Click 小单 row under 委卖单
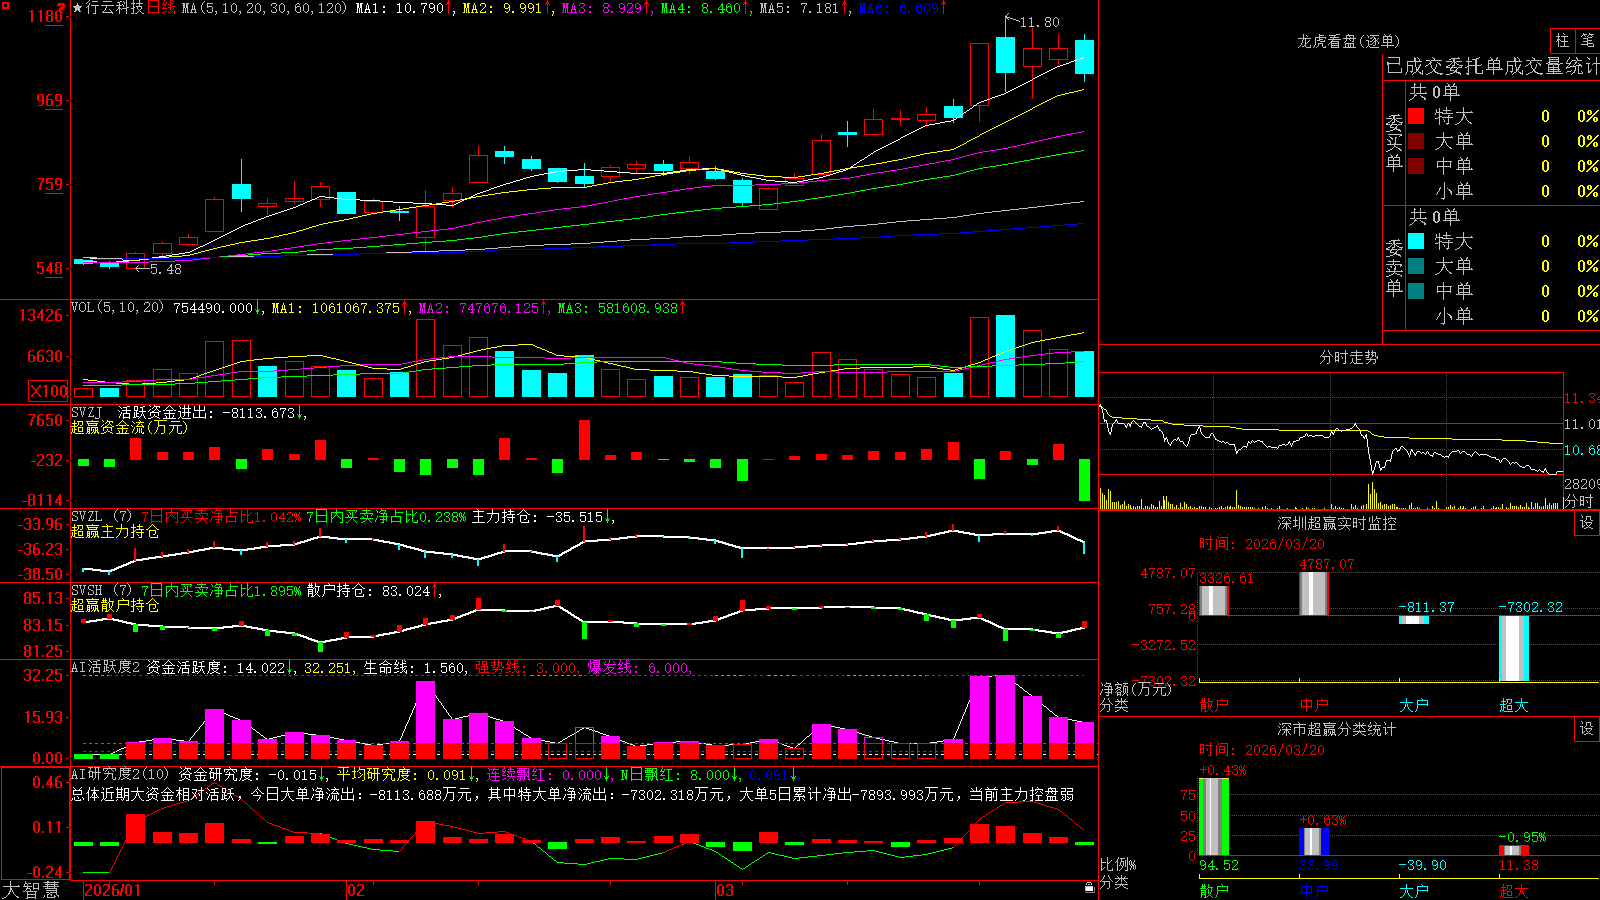This screenshot has height=900, width=1600. (1503, 316)
